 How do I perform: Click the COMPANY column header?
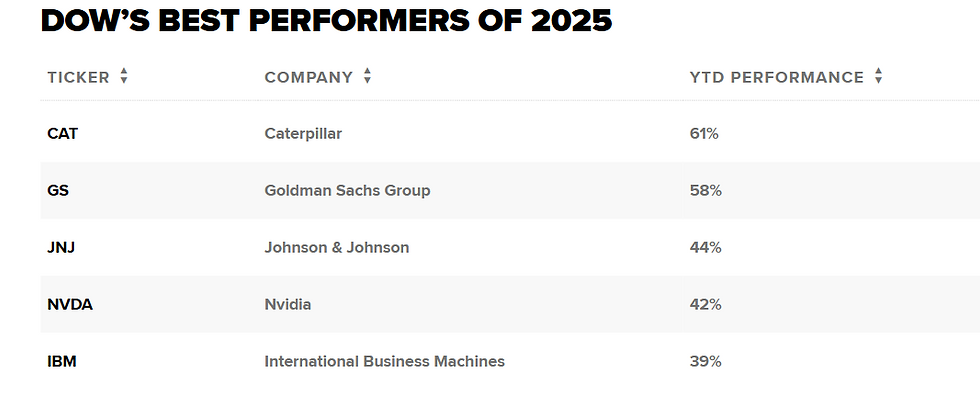tap(309, 77)
